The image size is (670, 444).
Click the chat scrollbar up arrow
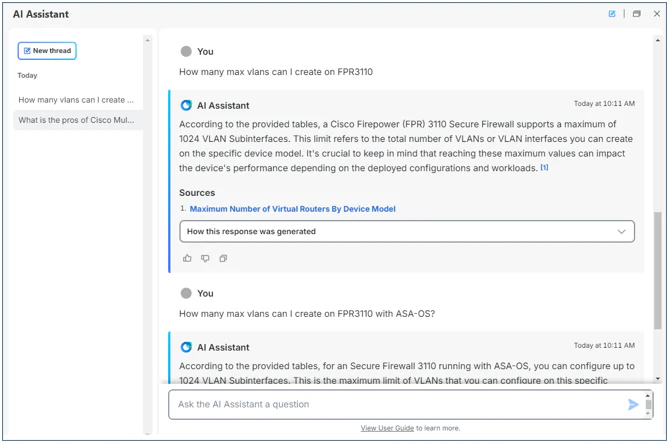pos(658,40)
